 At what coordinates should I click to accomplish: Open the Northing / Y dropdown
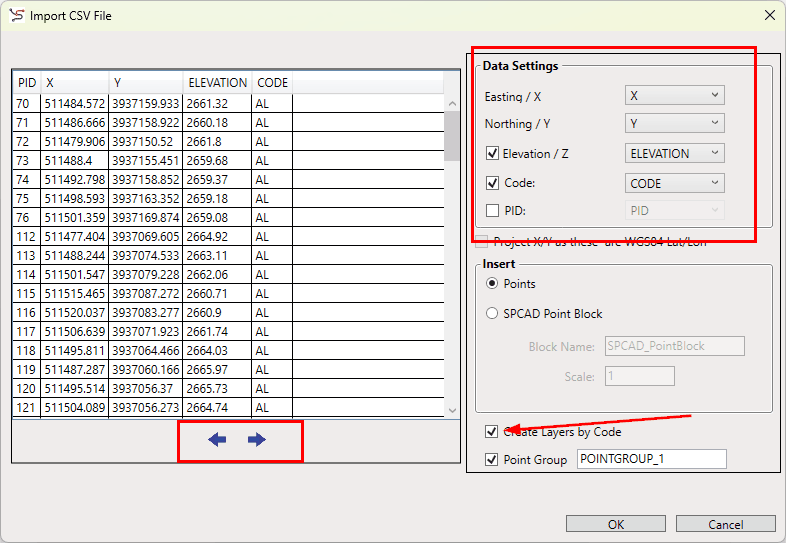(x=674, y=124)
